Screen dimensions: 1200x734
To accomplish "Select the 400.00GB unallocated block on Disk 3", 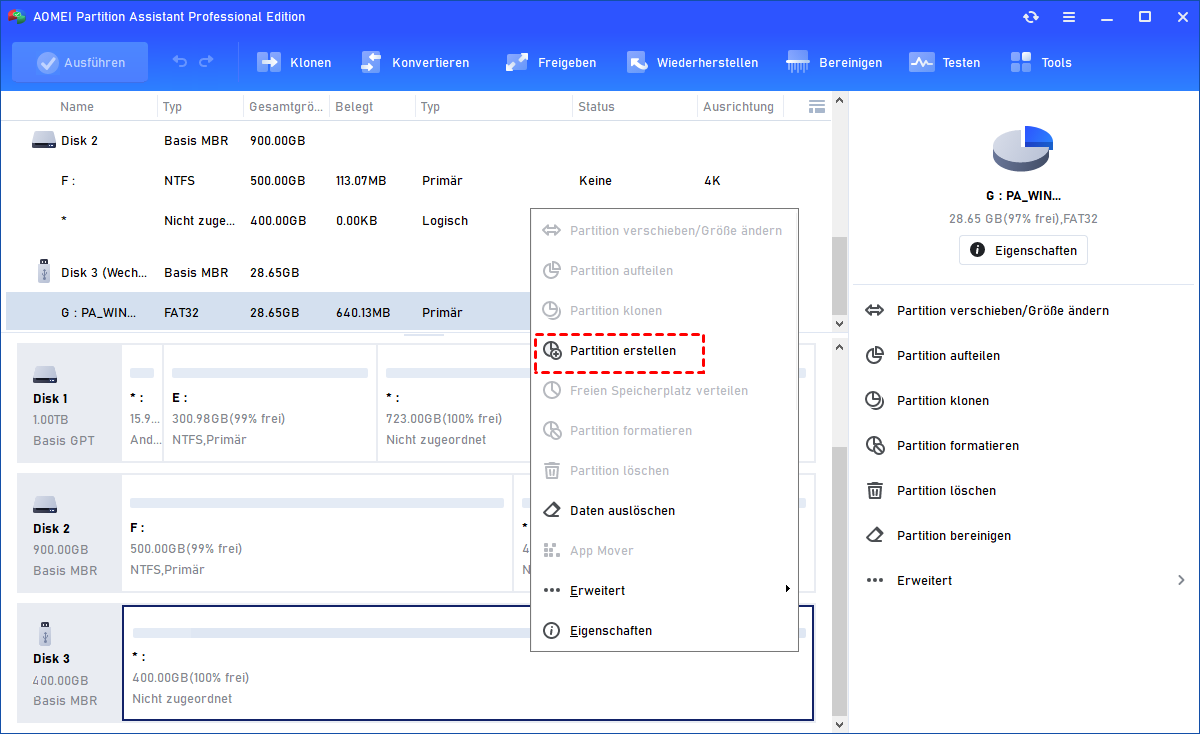I will pyautogui.click(x=468, y=662).
